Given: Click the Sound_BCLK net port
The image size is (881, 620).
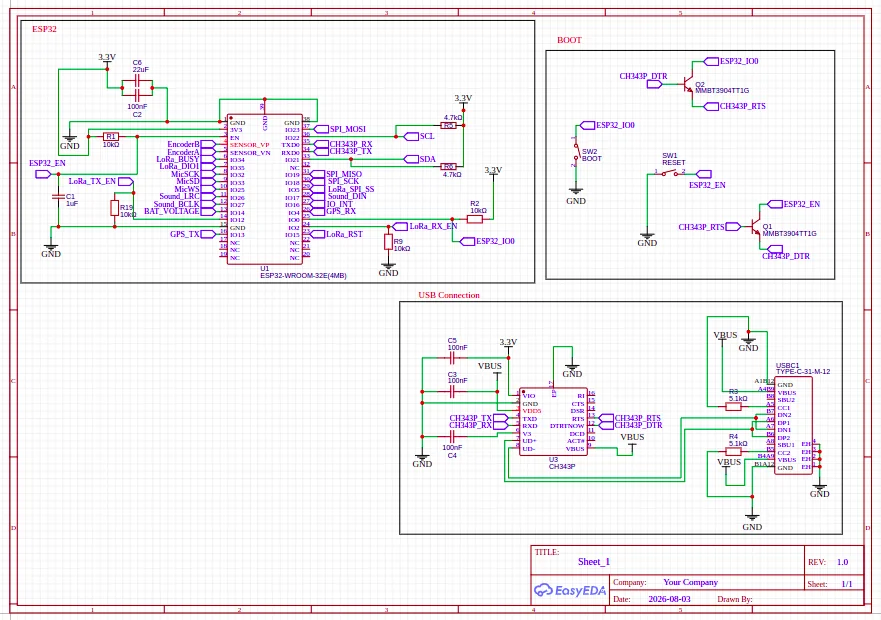Looking at the screenshot, I should 184,204.
